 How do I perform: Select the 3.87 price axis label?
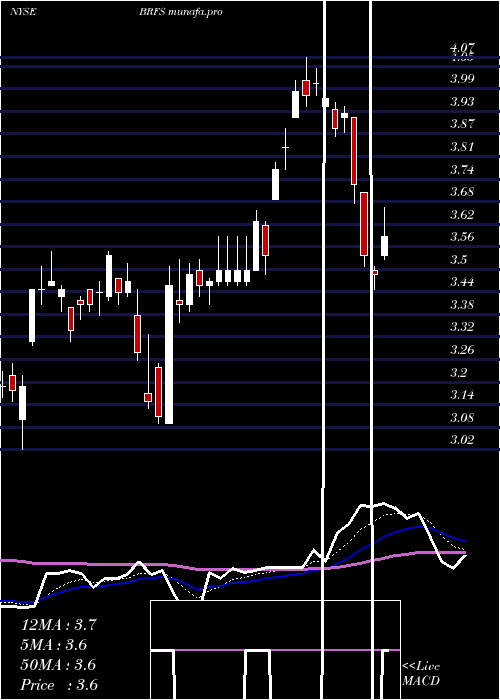[x=462, y=124]
